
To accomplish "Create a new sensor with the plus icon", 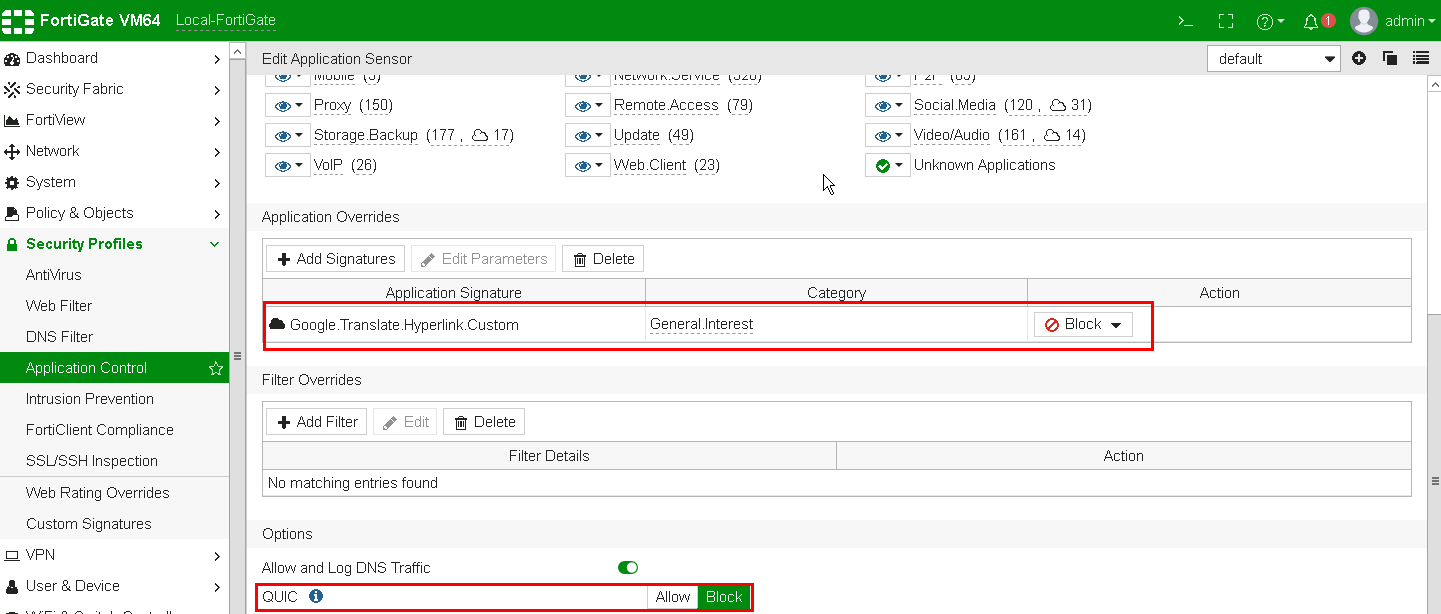I will pos(1358,58).
